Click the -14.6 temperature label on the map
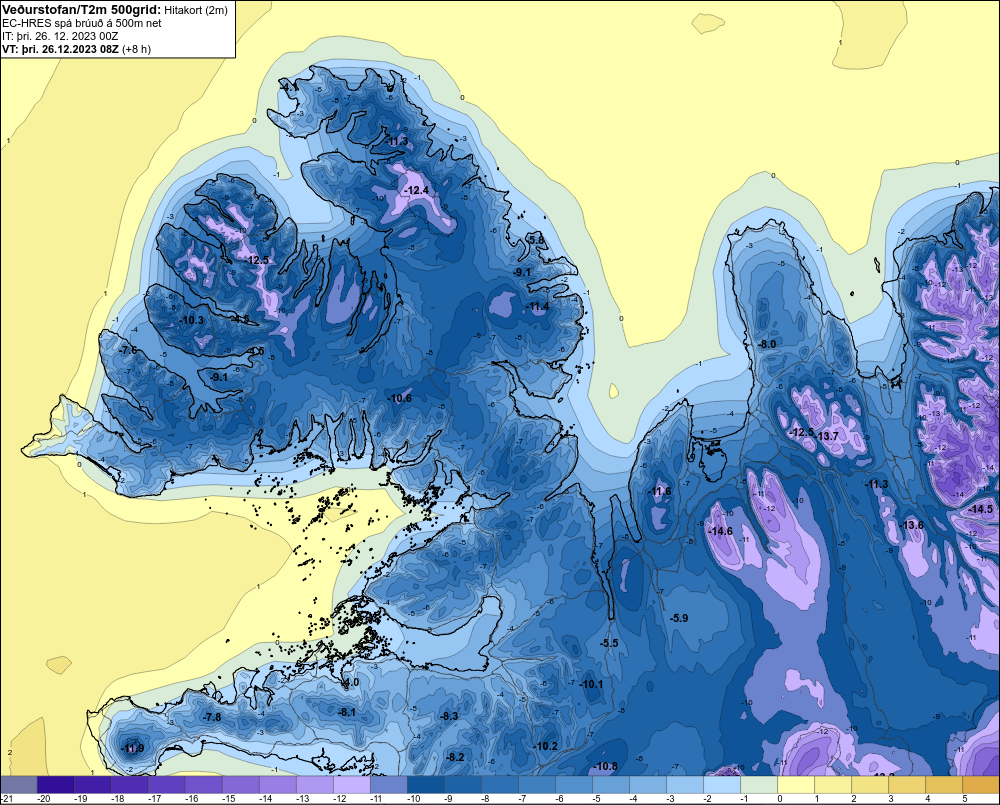The height and width of the screenshot is (805, 1000). click(720, 531)
